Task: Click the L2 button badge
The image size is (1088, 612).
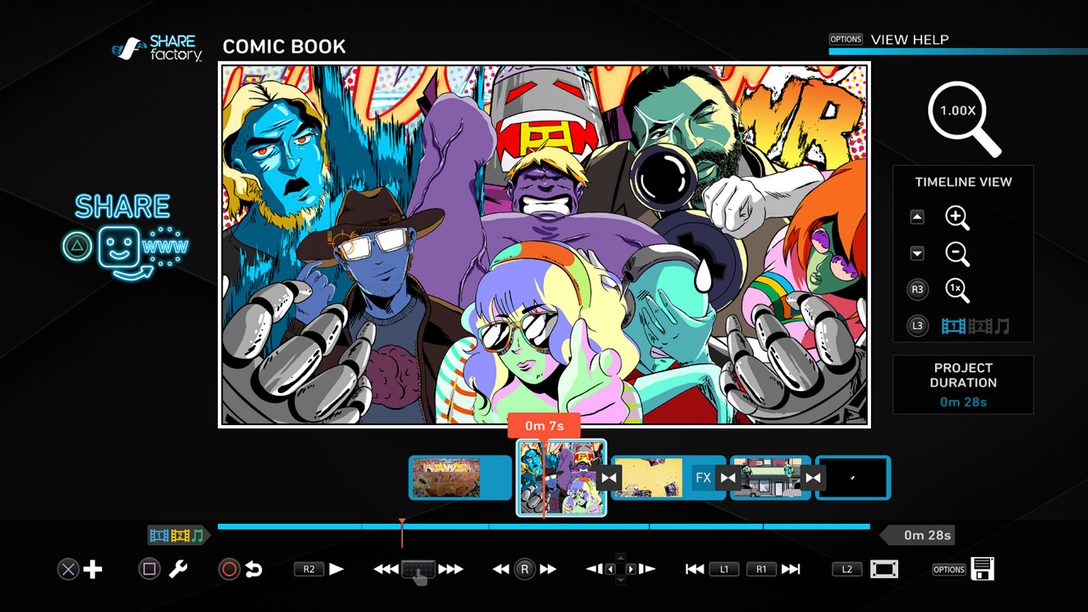Action: coord(847,570)
